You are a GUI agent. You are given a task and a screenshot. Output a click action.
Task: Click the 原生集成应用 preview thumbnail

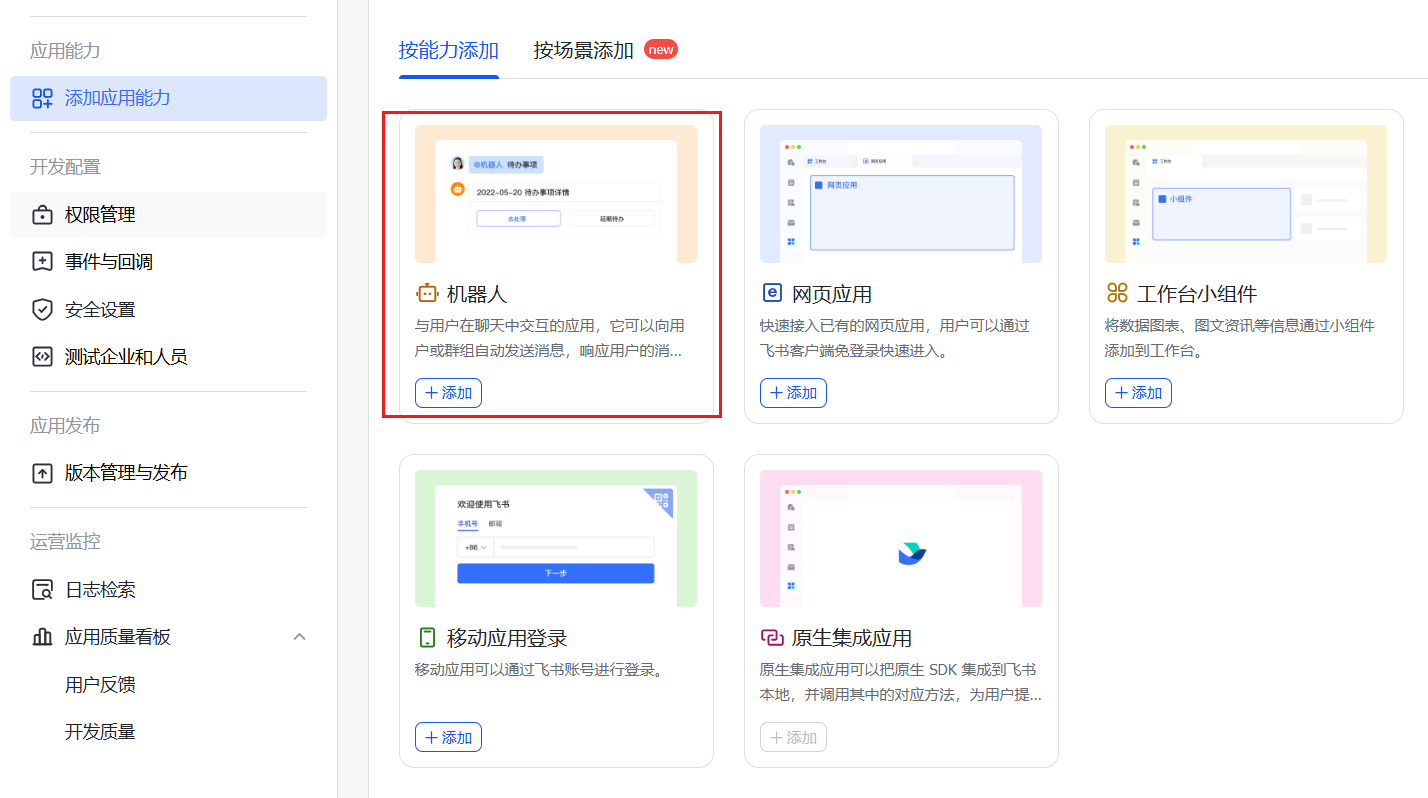coord(901,538)
